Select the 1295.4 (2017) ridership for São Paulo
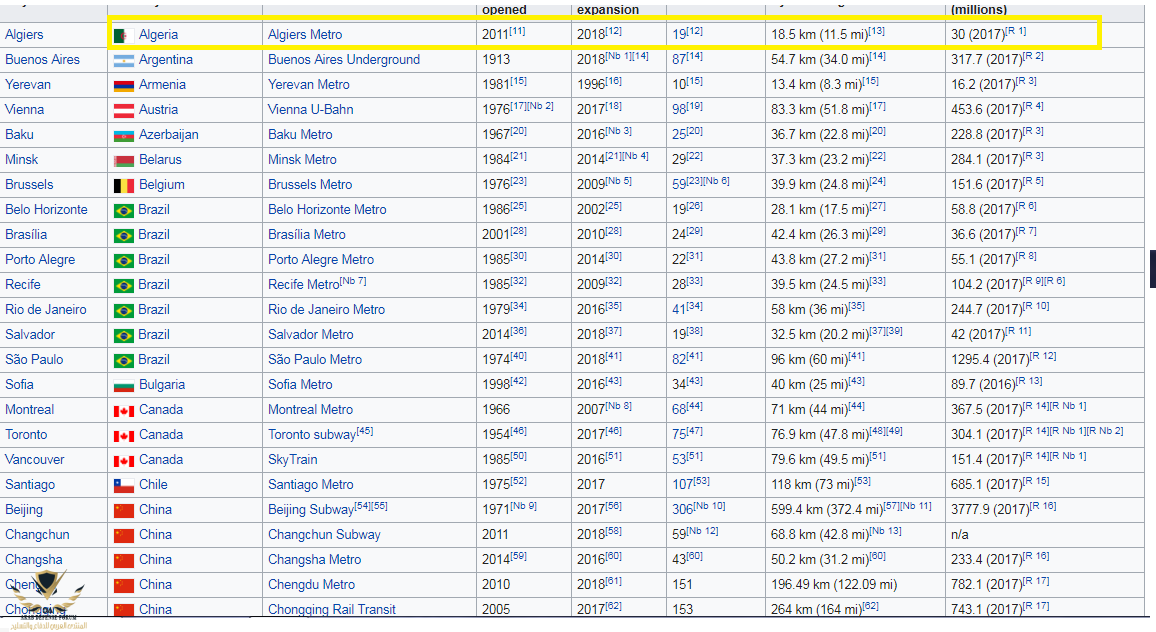Viewport: 1156px width, 632px height. [x=990, y=360]
